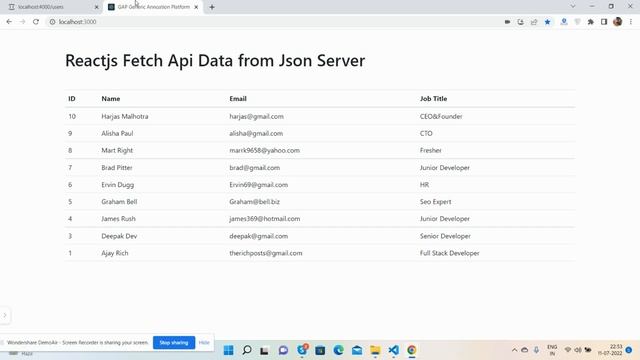Toggle the bookmark star
The height and width of the screenshot is (360, 640).
[547, 22]
